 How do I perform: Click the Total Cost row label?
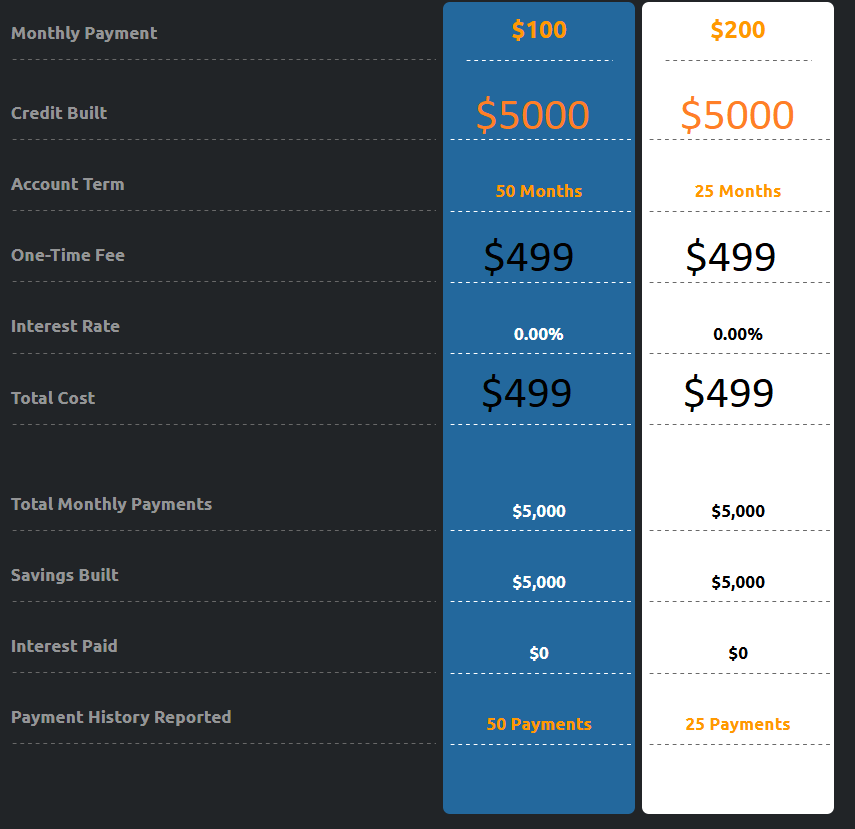[53, 398]
